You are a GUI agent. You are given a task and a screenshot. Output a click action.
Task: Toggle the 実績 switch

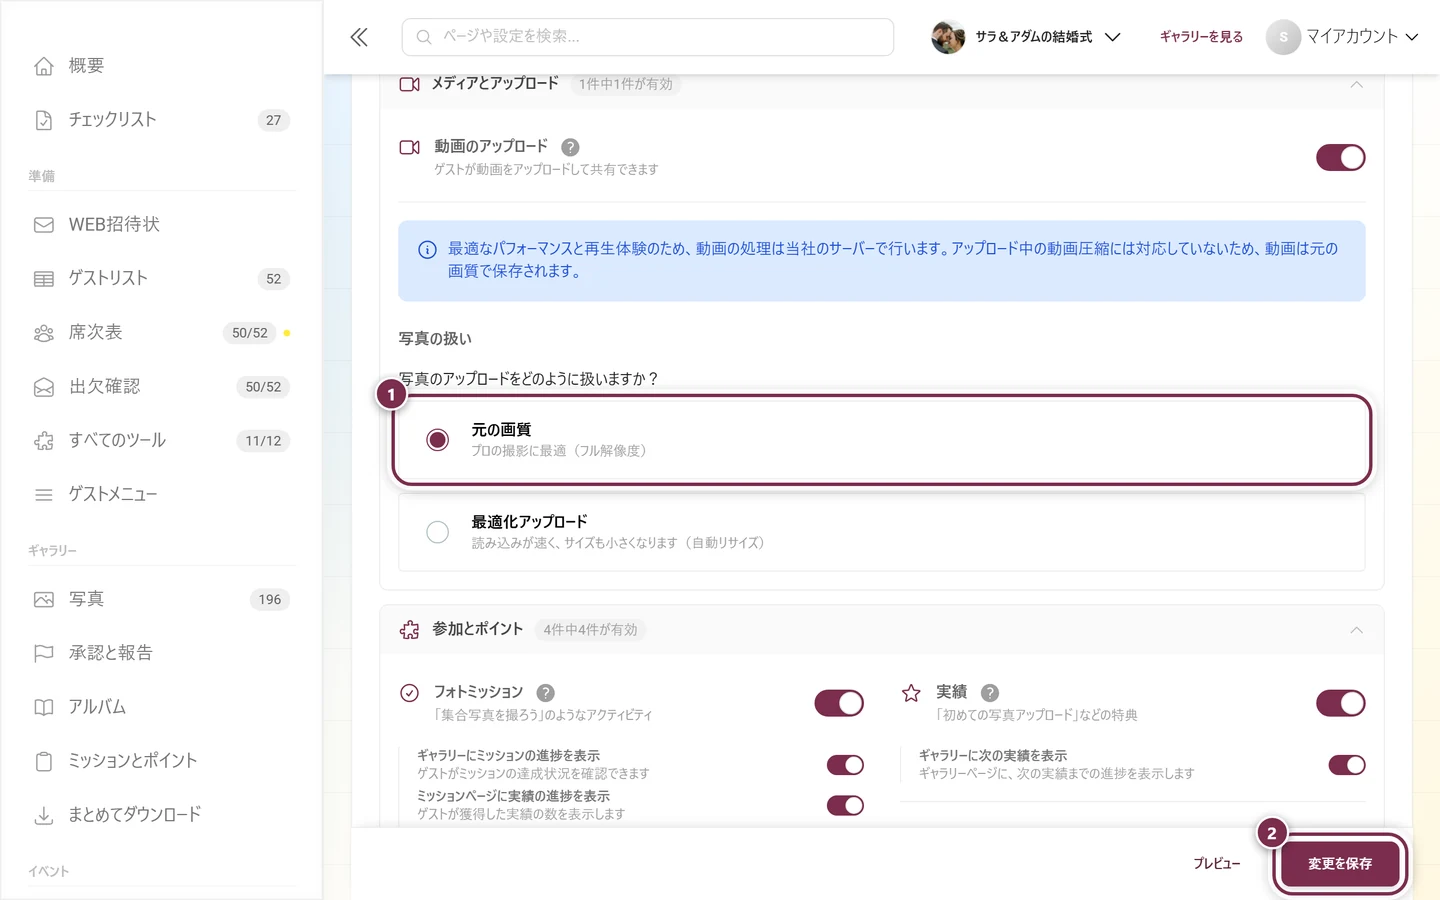click(1341, 704)
